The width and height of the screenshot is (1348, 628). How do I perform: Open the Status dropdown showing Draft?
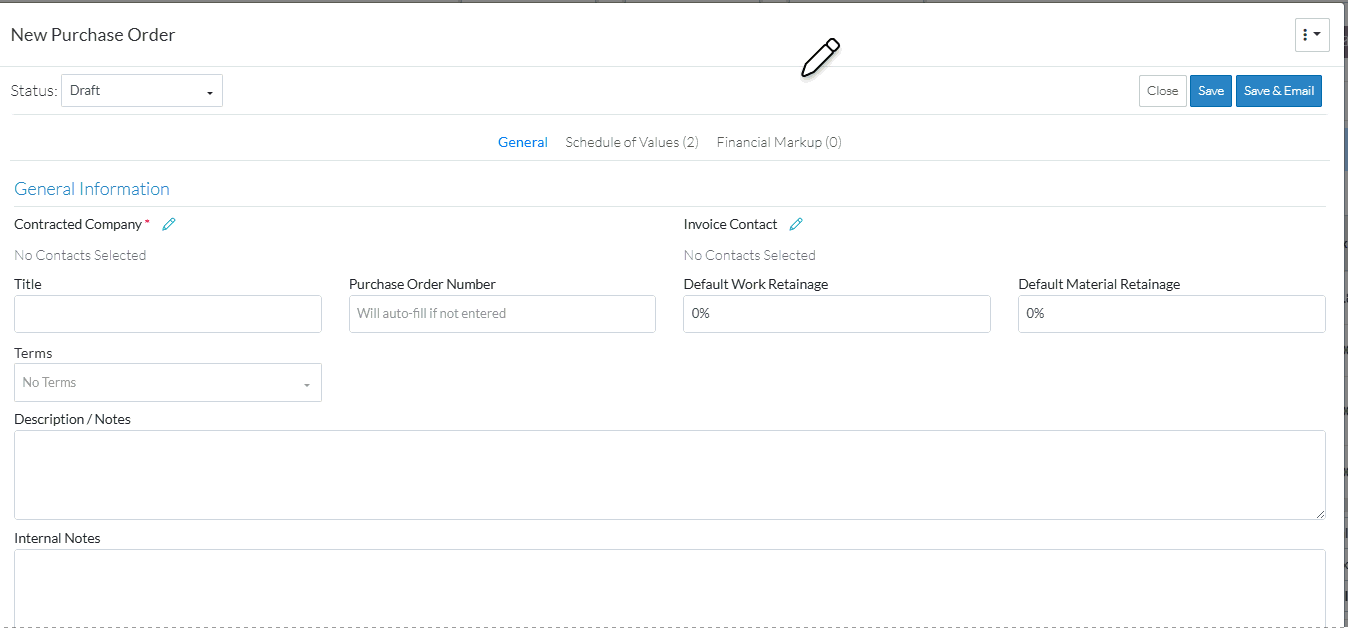[x=142, y=90]
